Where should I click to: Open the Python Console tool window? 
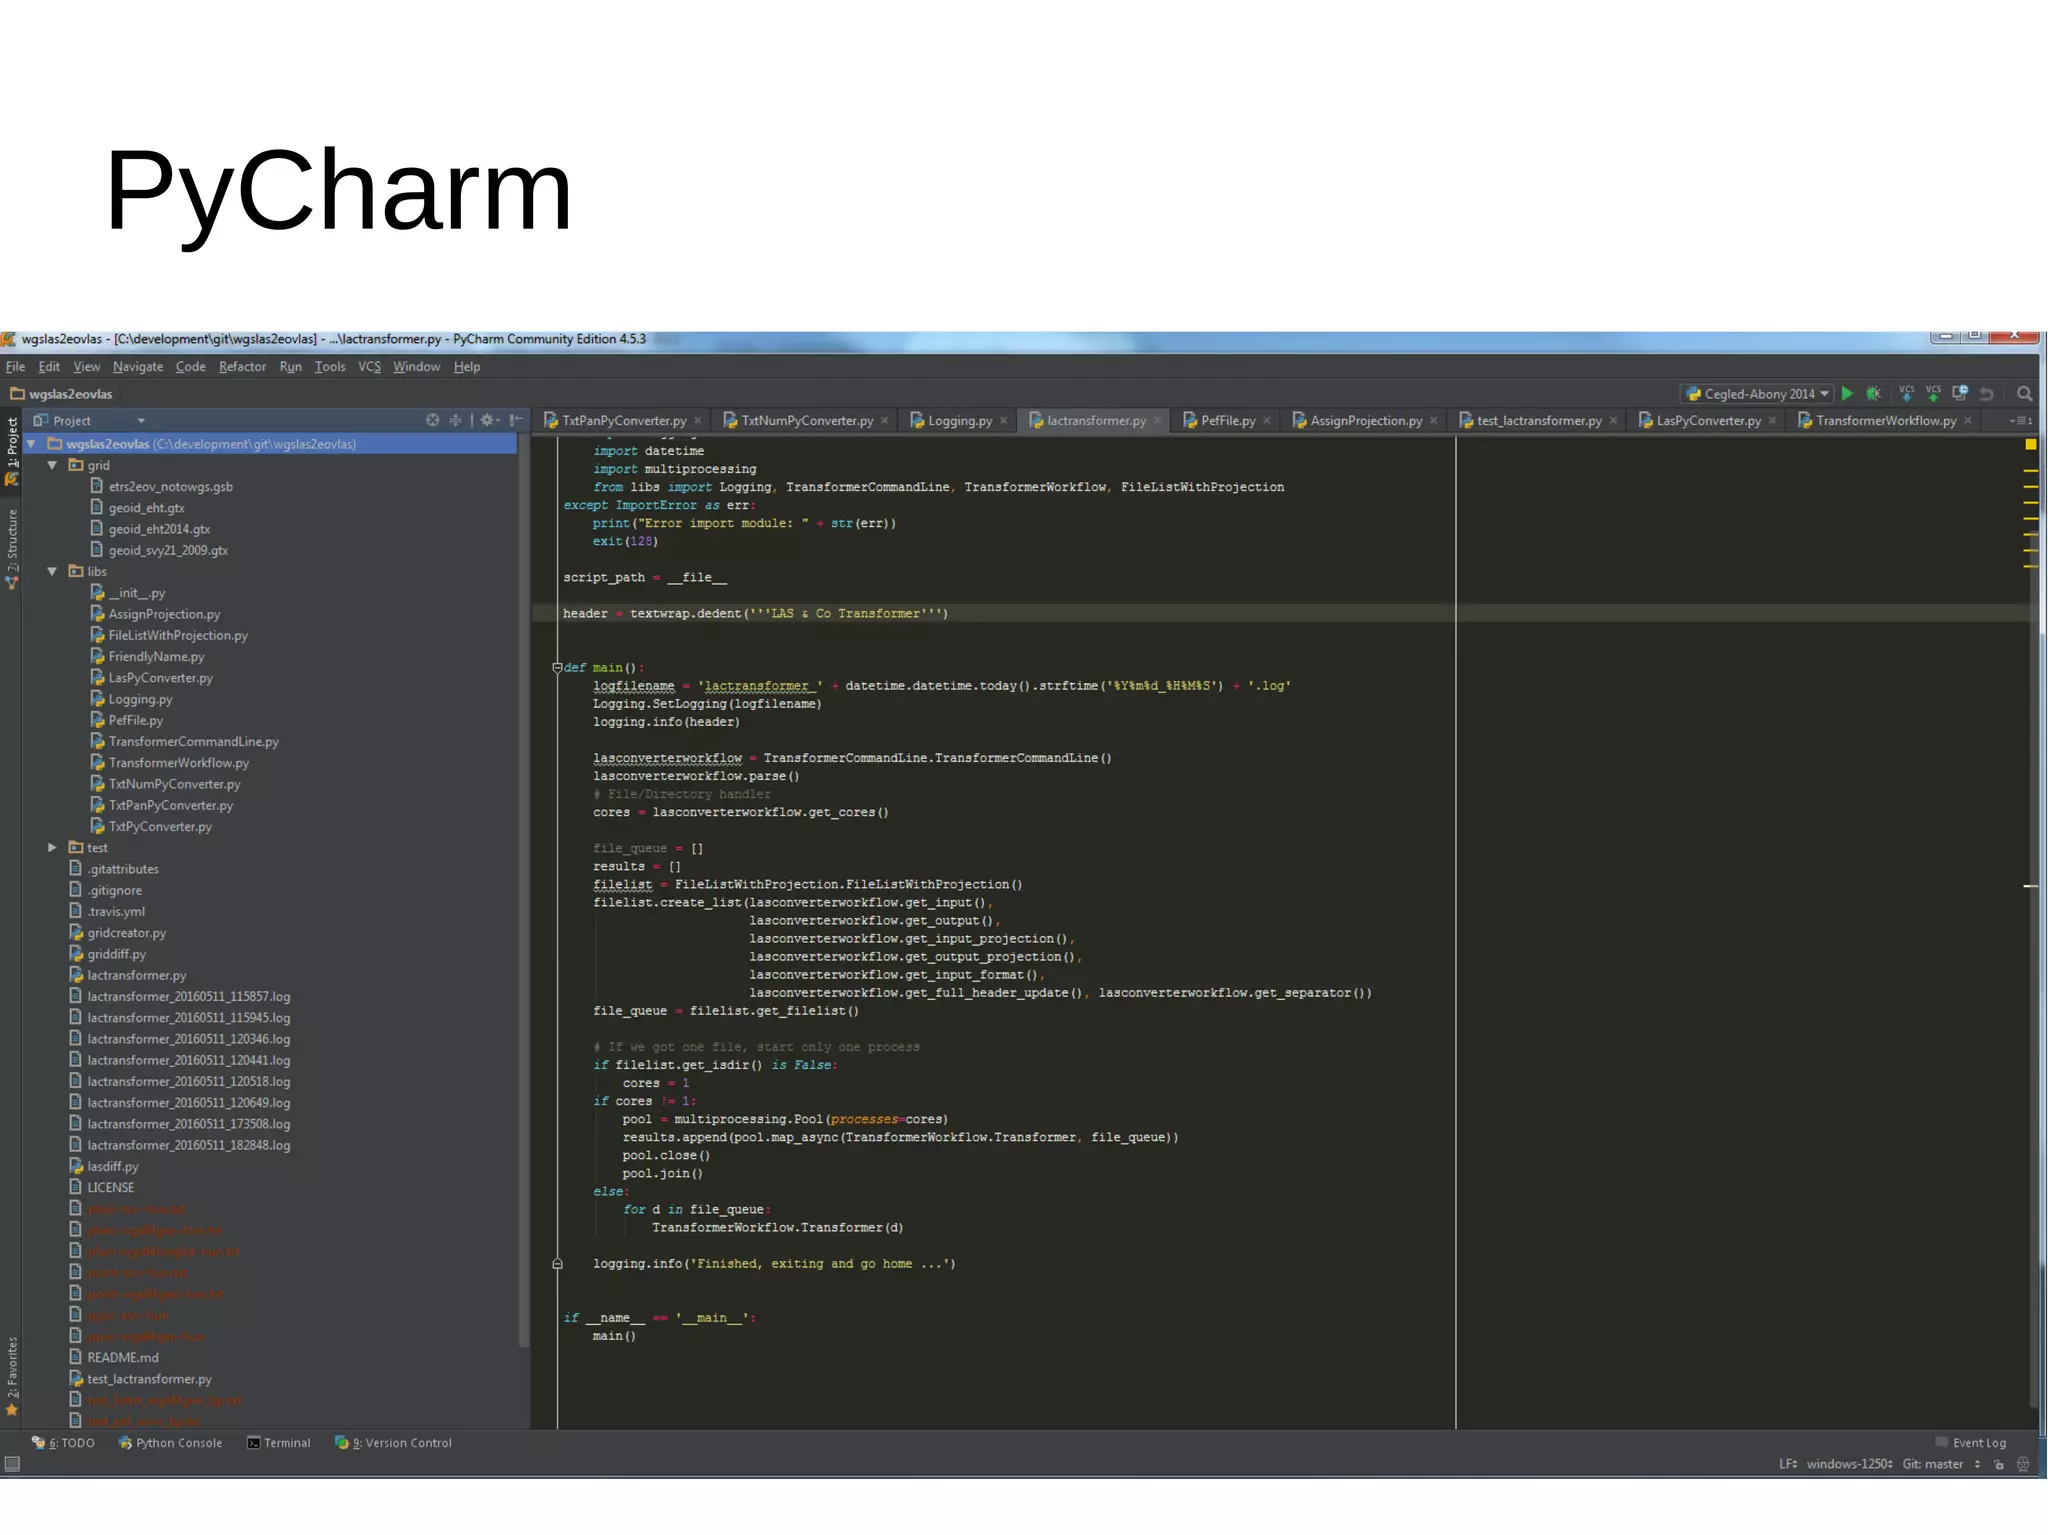click(x=170, y=1443)
